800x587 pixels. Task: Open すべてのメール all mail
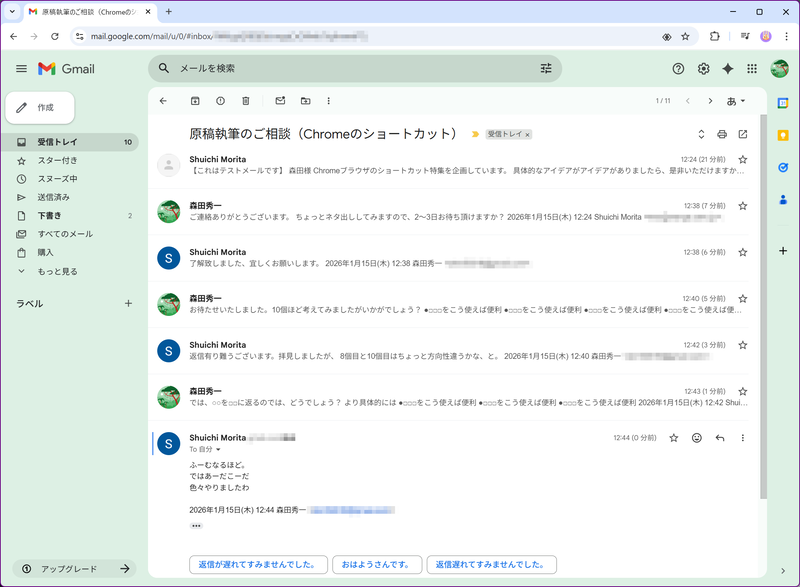[70, 234]
